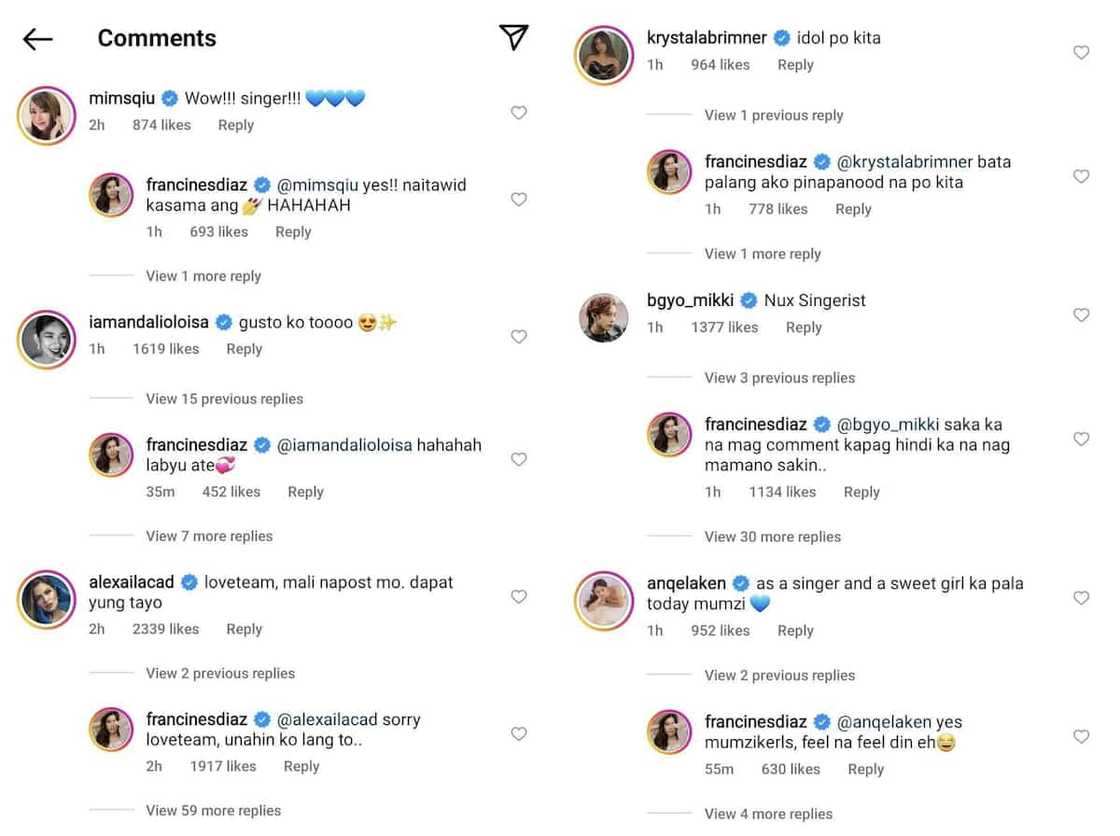Tap heart on anqelaken's comment
Image resolution: width=1120 pixels, height=836 pixels.
[1081, 598]
